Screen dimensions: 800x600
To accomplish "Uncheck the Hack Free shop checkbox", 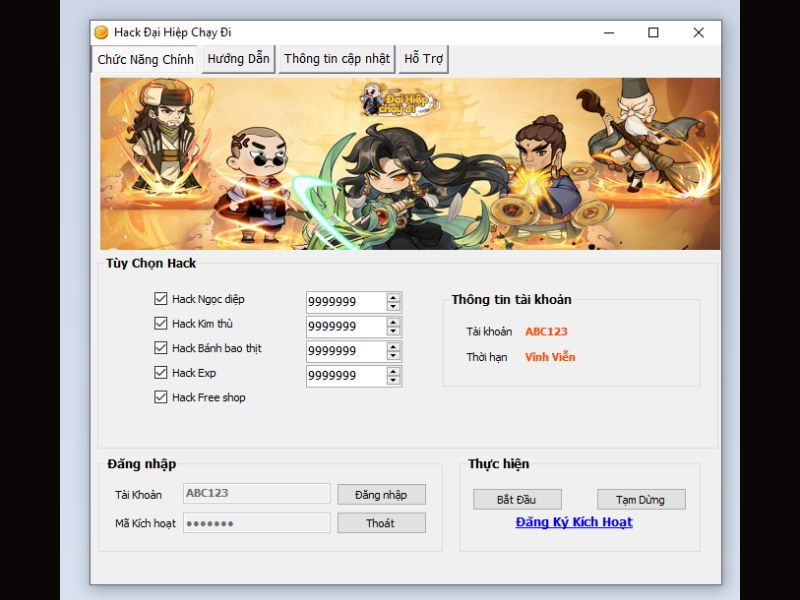I will click(x=161, y=397).
